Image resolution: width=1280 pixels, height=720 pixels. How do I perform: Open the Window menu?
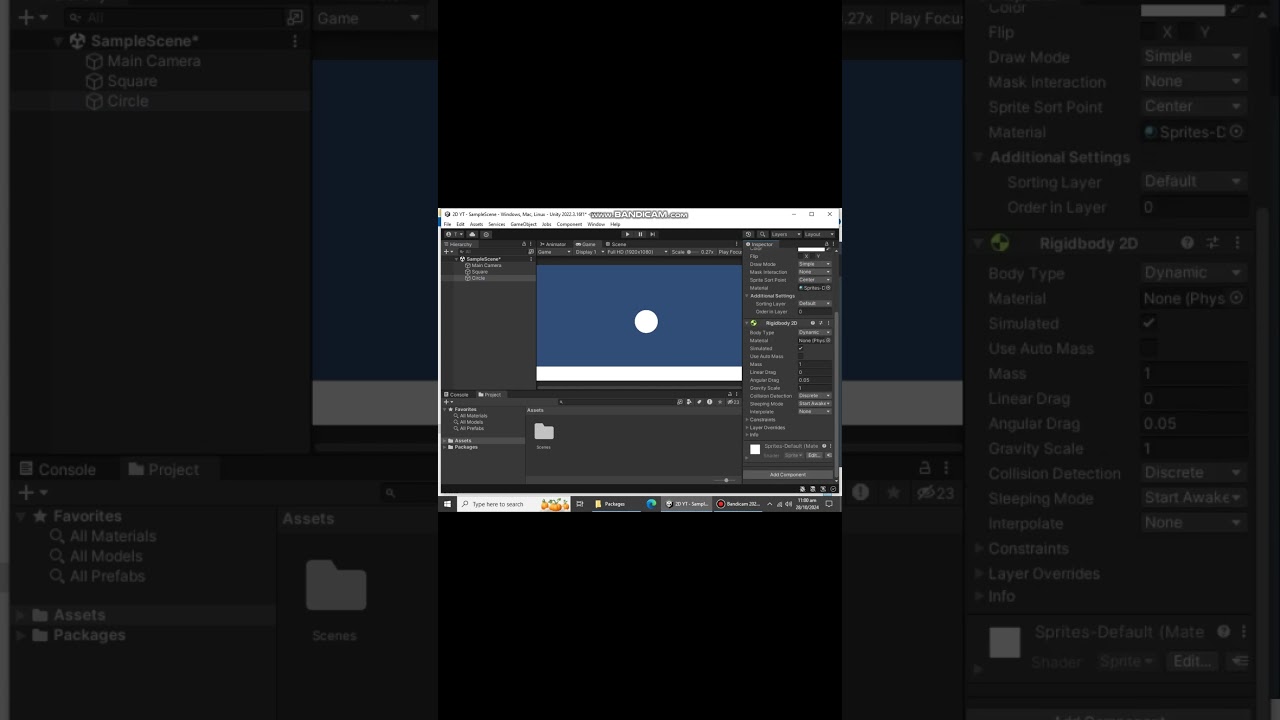(x=596, y=224)
